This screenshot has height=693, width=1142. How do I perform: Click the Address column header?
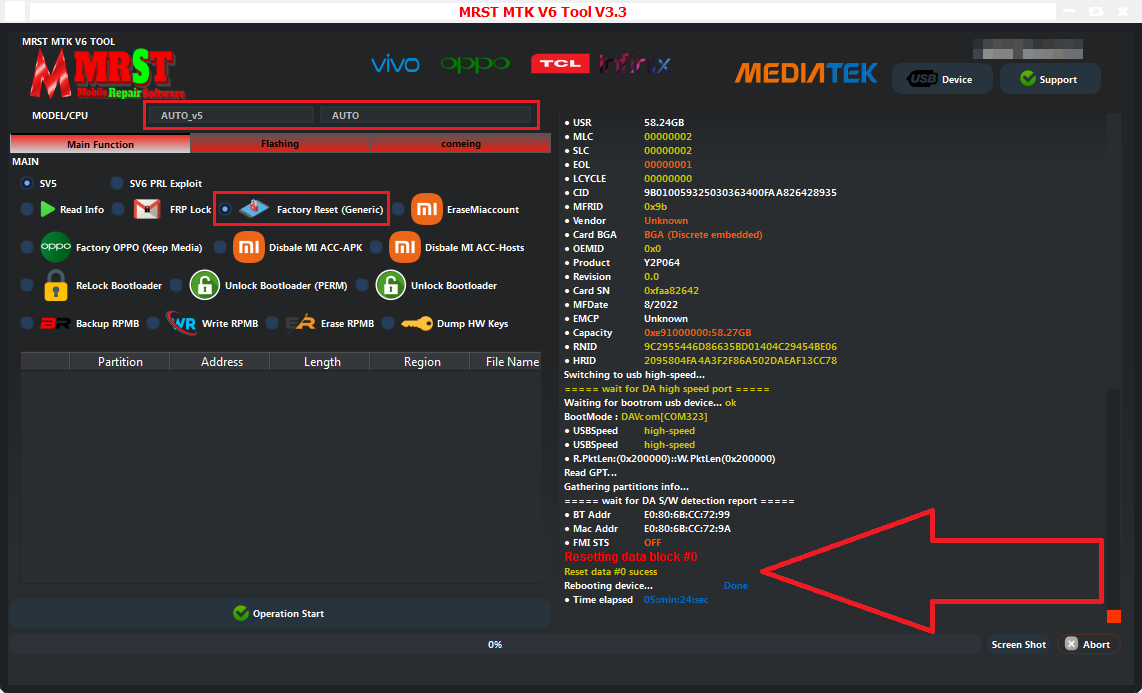pos(221,362)
